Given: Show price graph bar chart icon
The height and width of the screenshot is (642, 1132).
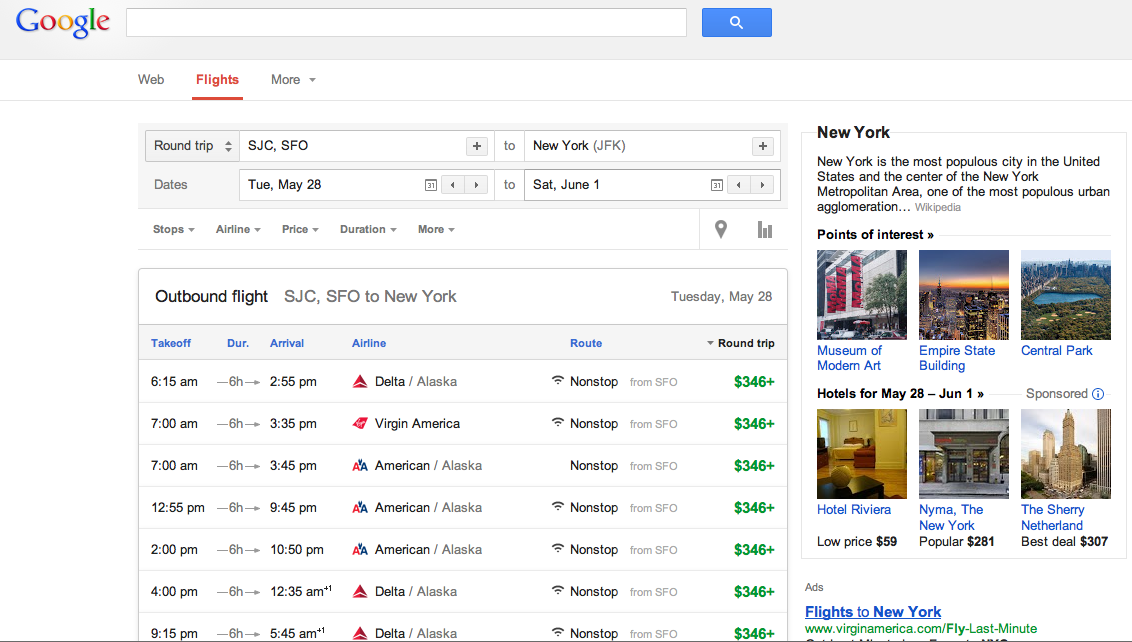Looking at the screenshot, I should (x=765, y=230).
